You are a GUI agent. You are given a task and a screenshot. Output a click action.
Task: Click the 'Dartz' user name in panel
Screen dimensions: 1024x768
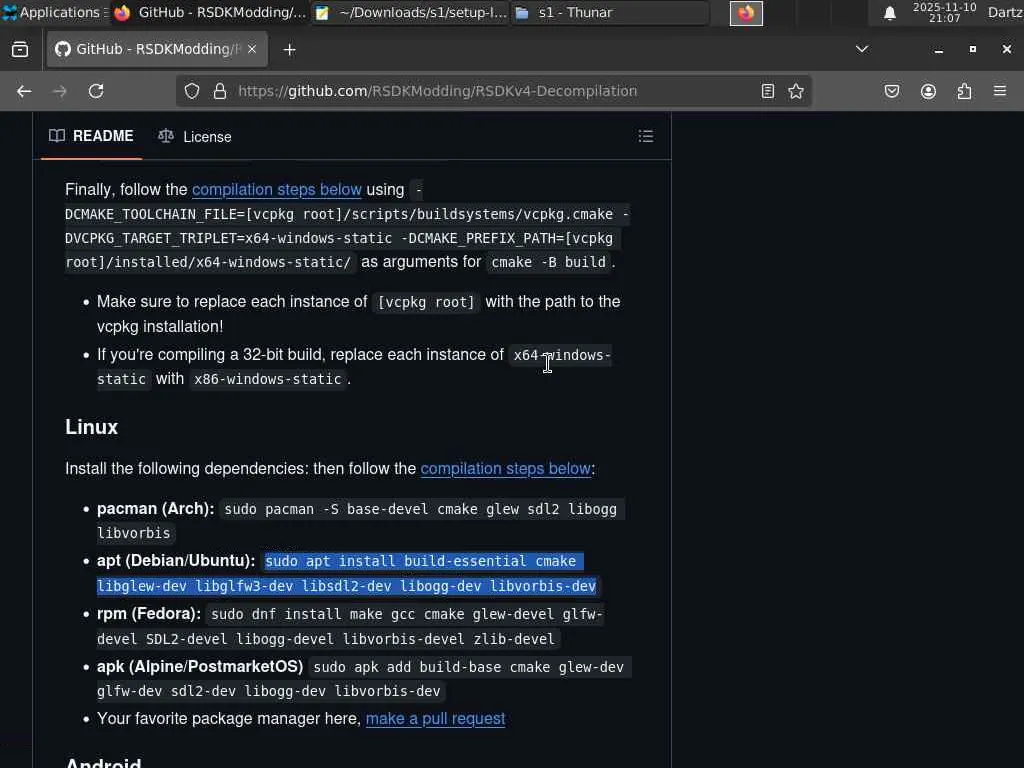pos(1005,12)
